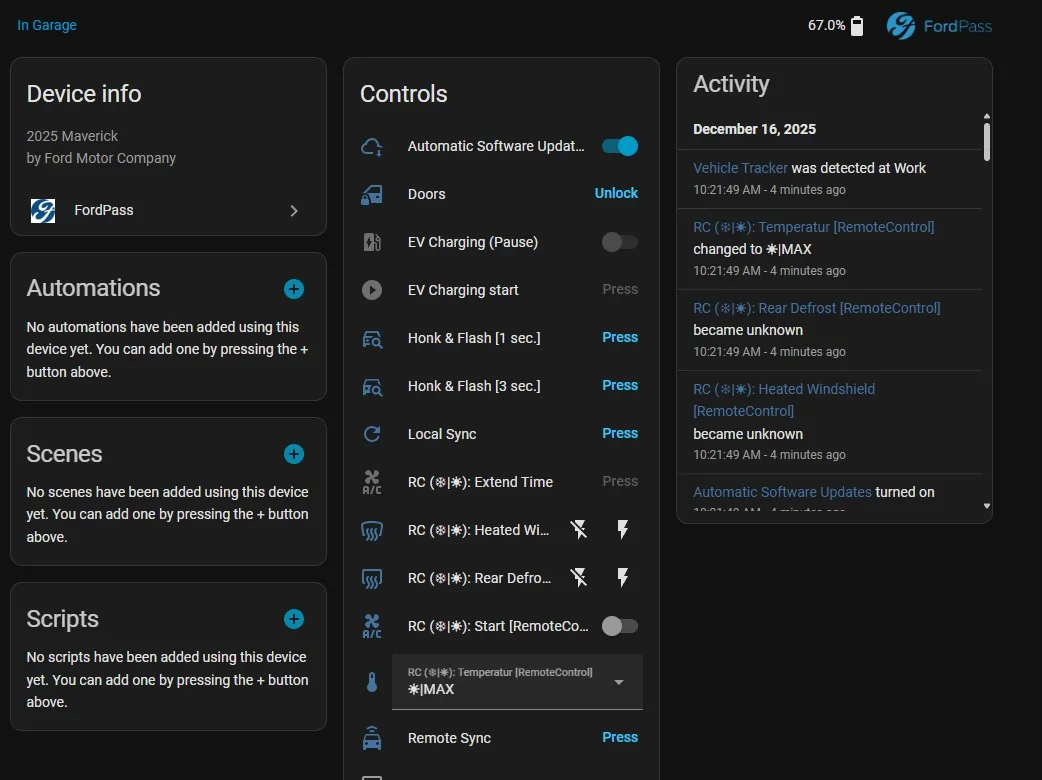Add a new scene with plus icon
The image size is (1042, 780).
point(294,454)
